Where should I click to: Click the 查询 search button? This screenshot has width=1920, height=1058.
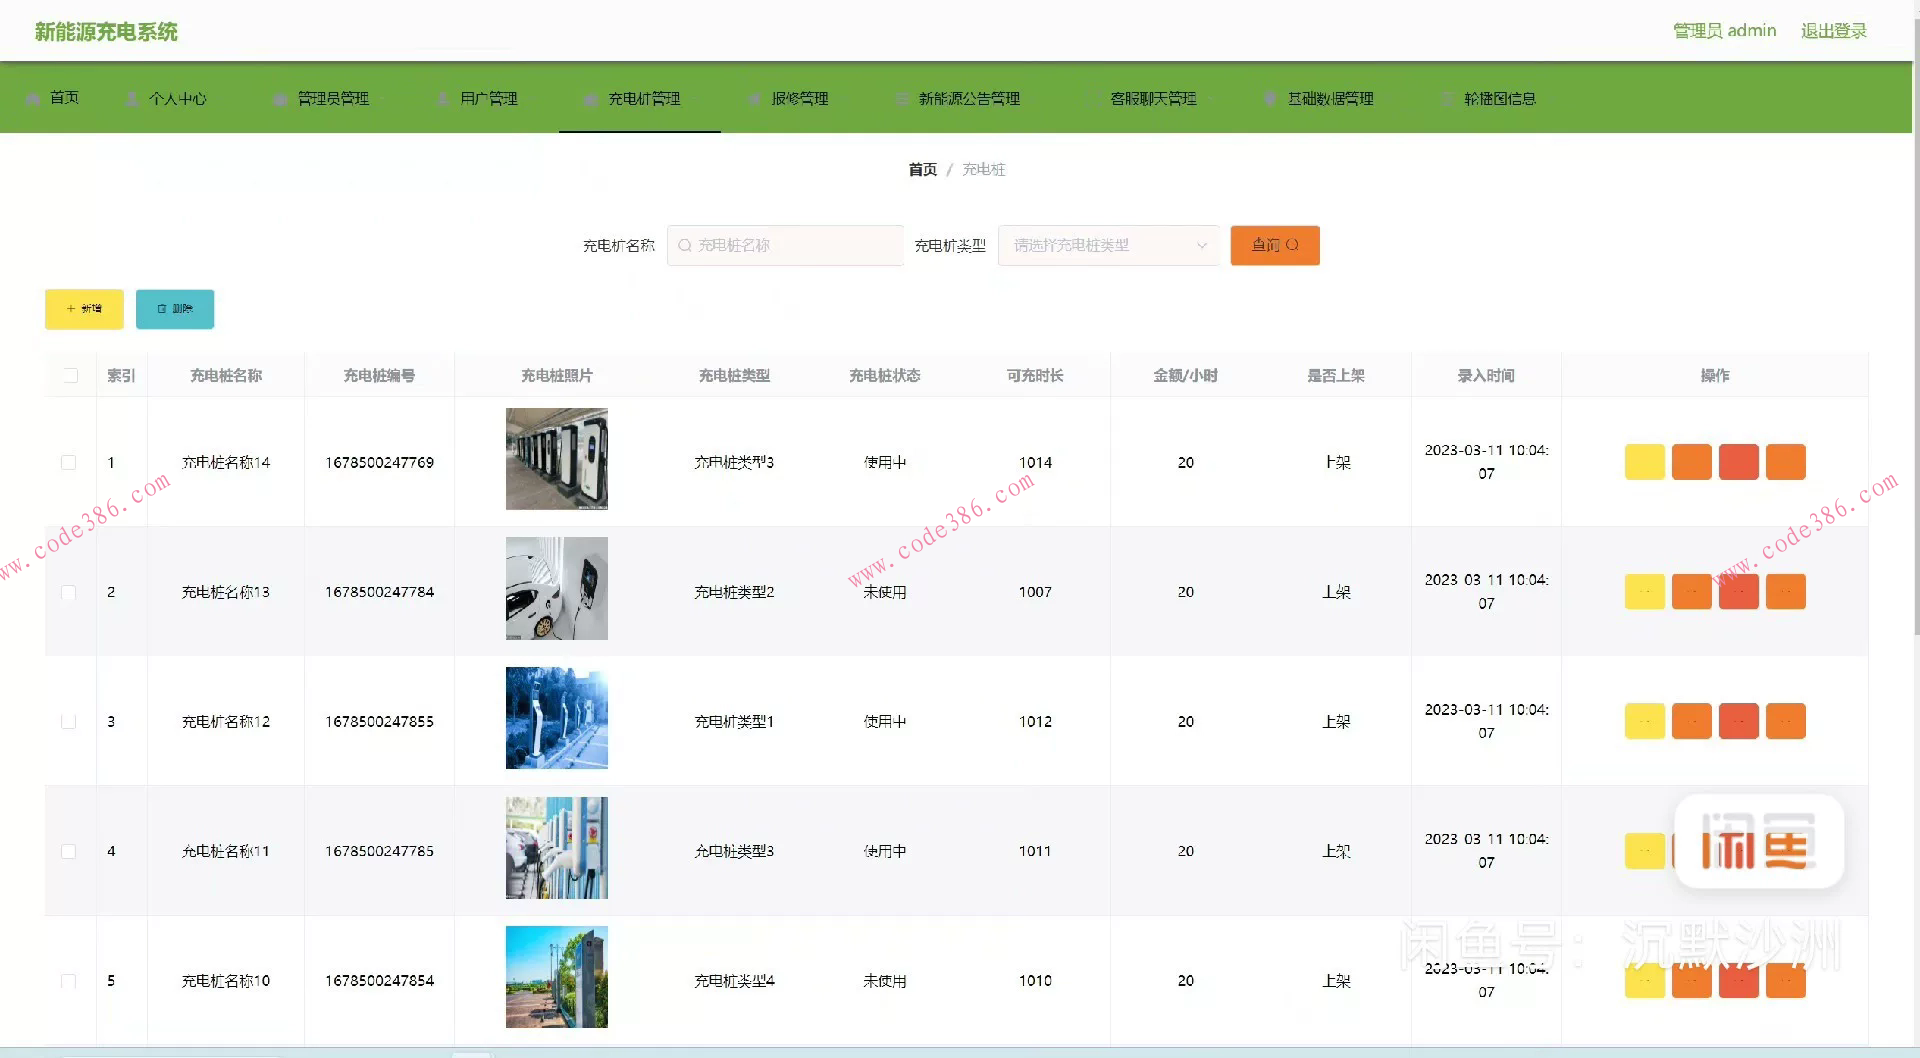(x=1274, y=245)
